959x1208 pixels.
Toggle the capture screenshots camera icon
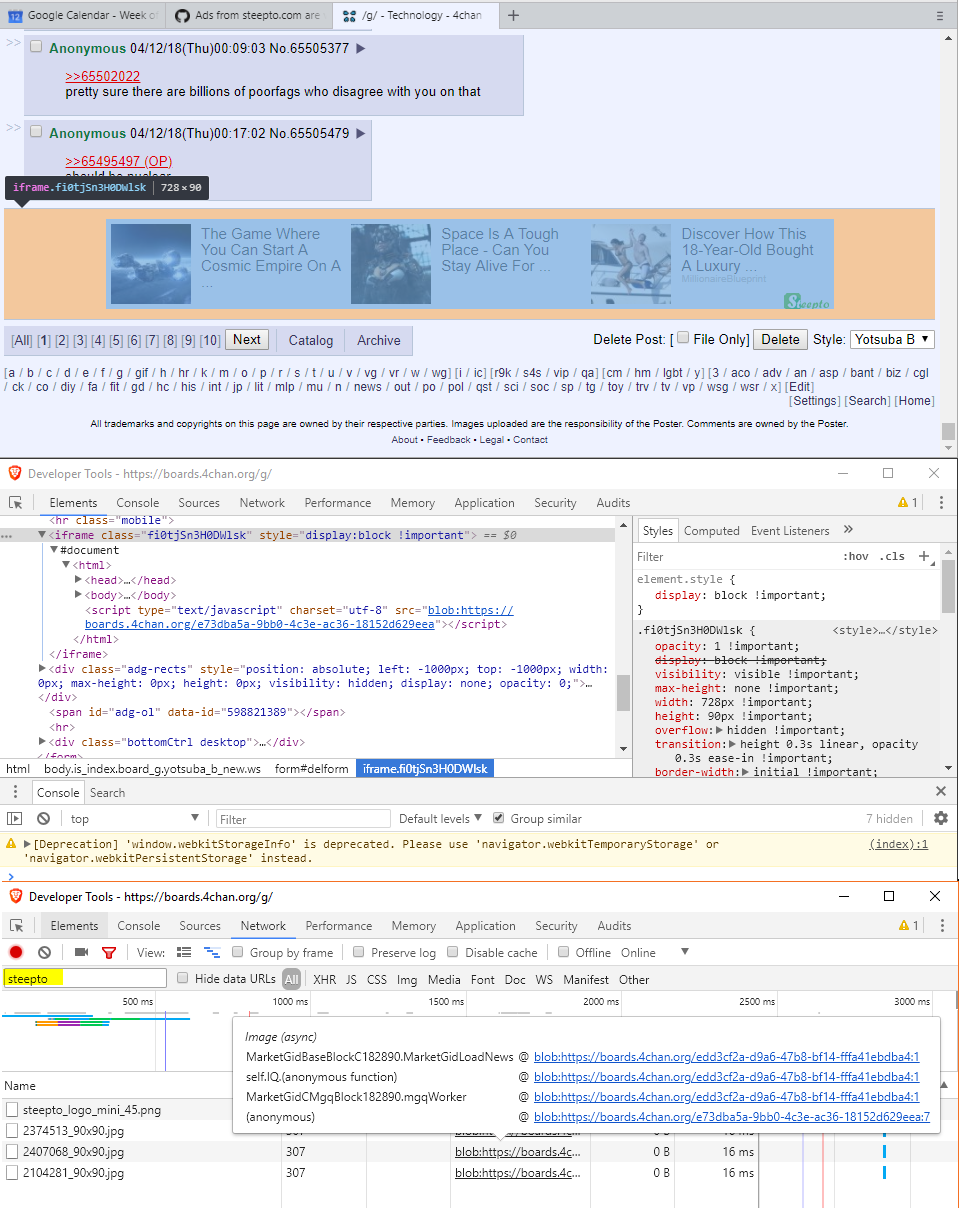(x=82, y=953)
